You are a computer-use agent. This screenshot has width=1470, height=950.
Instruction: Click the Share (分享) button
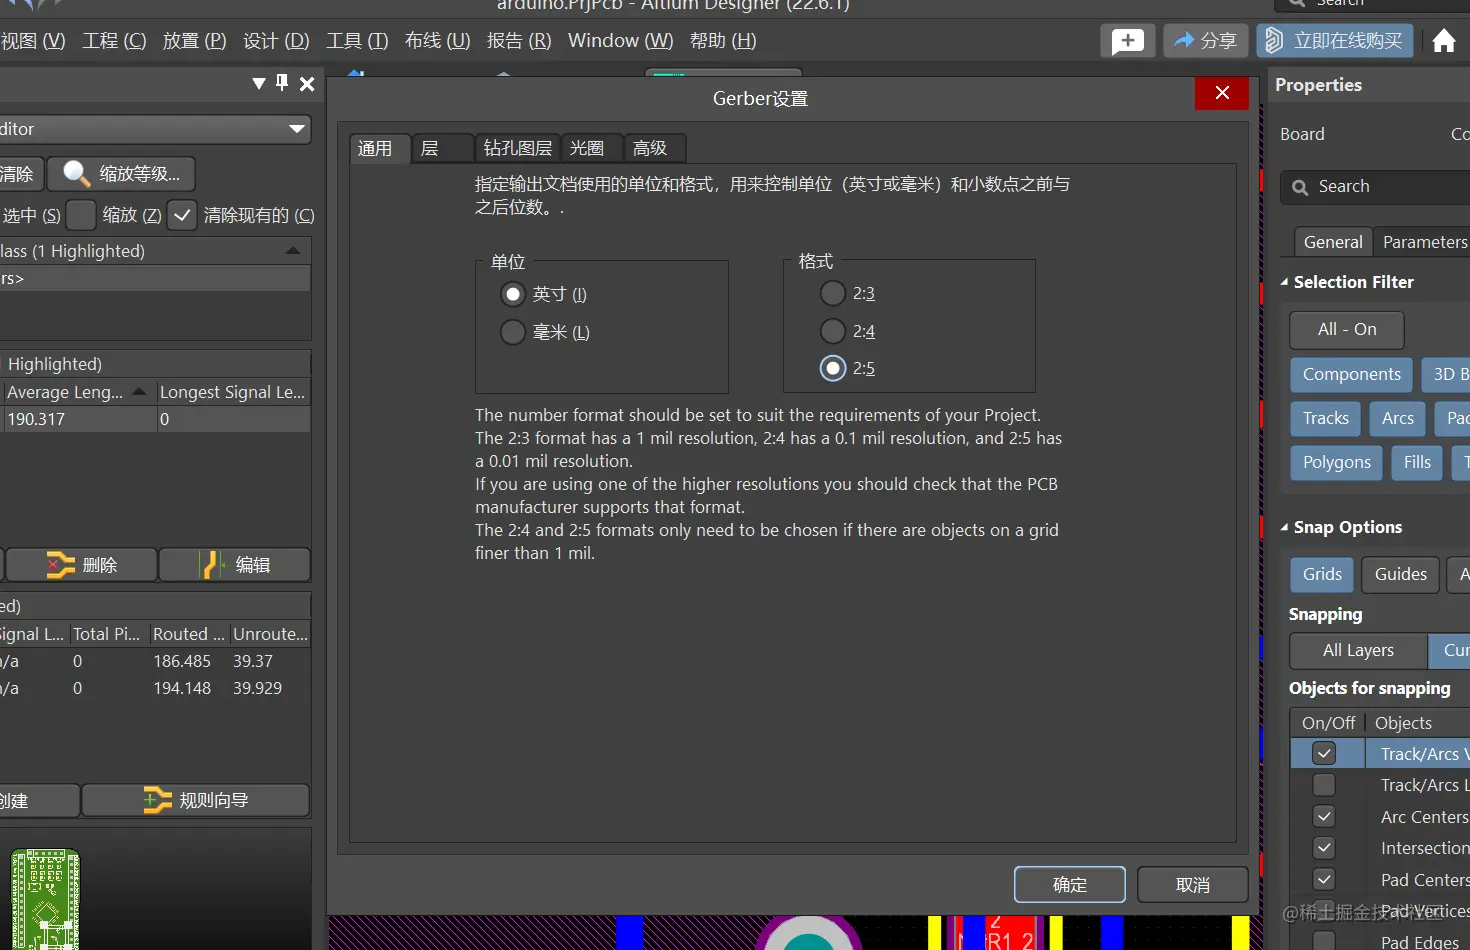click(x=1206, y=41)
